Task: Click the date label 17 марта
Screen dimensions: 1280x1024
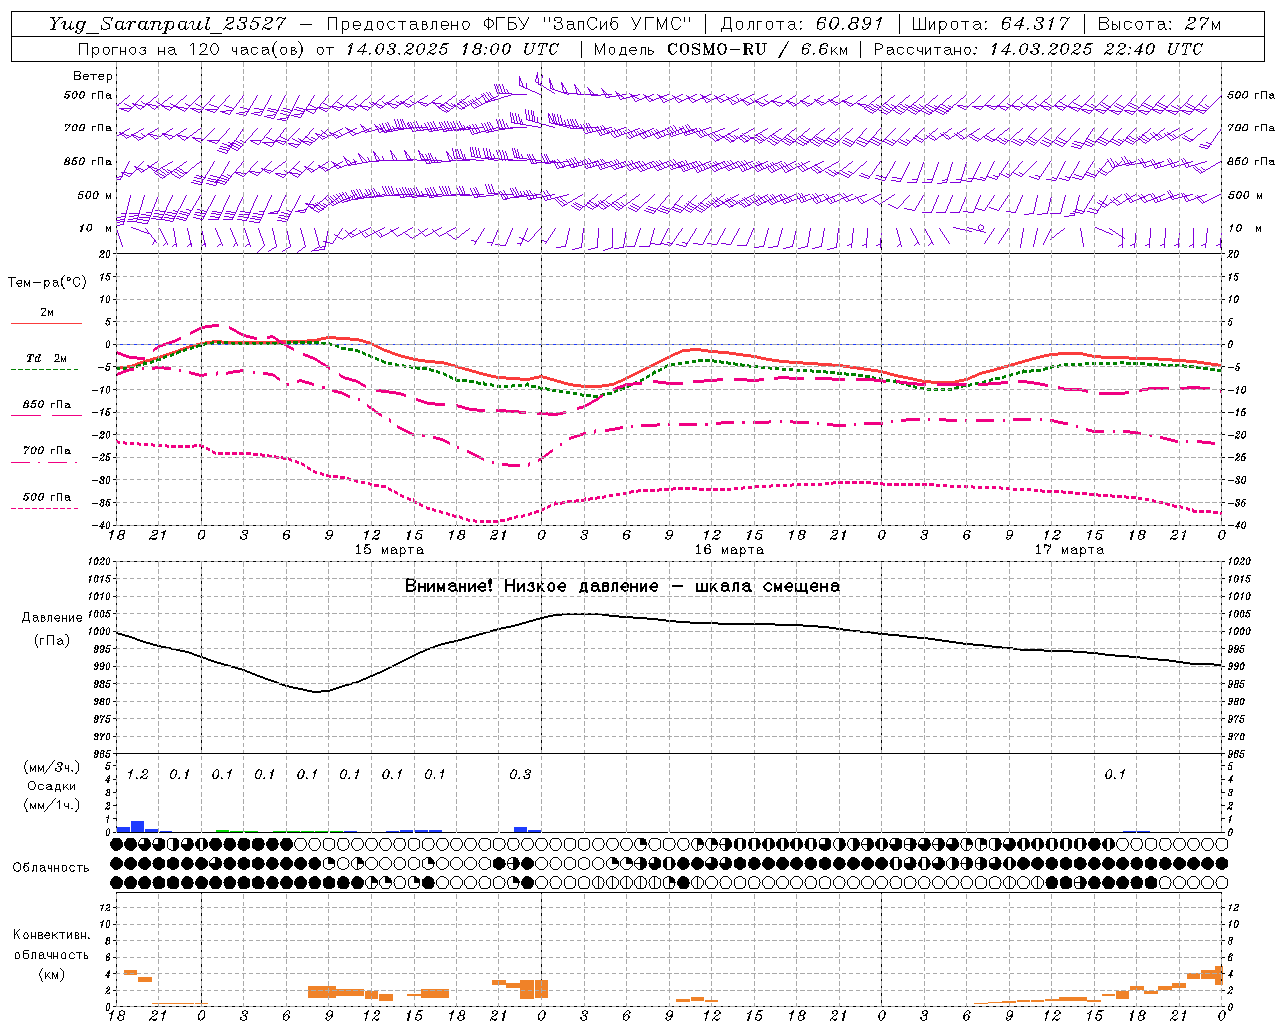Action: point(1069,550)
